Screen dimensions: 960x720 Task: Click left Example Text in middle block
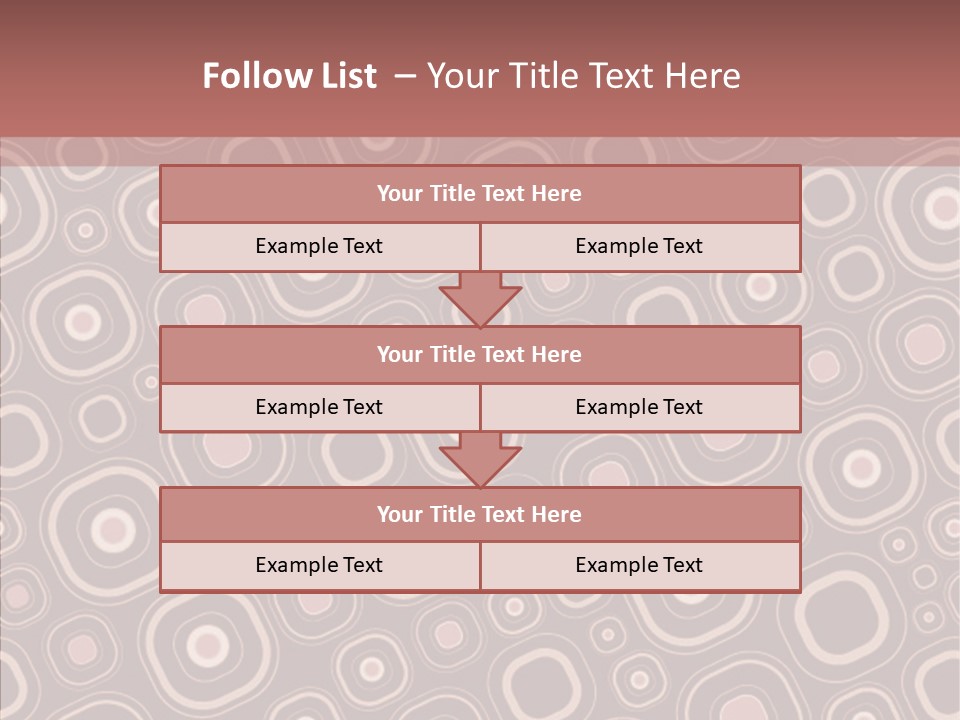click(x=319, y=408)
